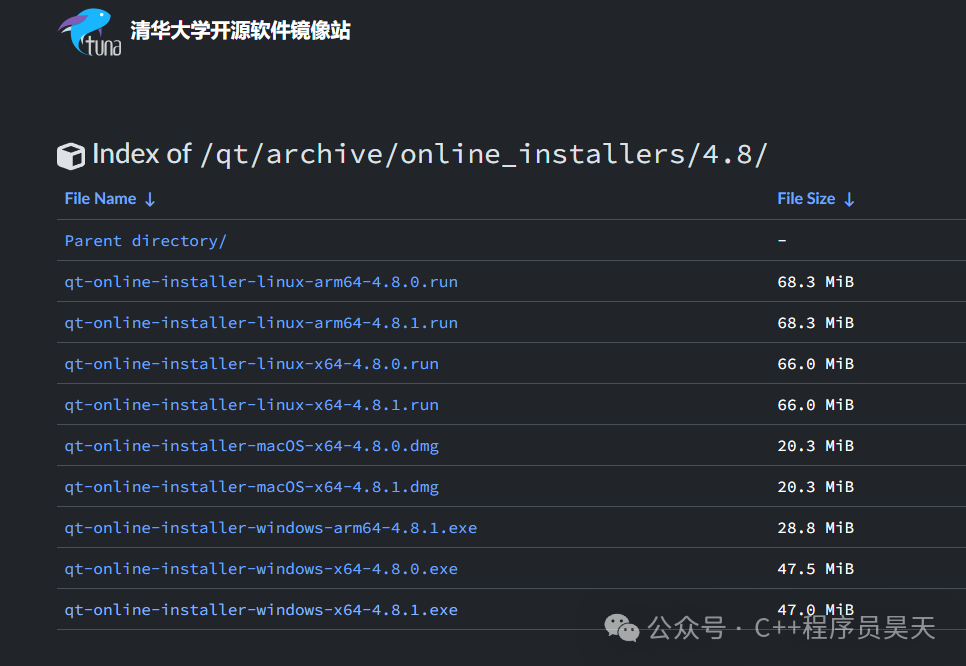Click the sort arrow next to File Name

150,199
